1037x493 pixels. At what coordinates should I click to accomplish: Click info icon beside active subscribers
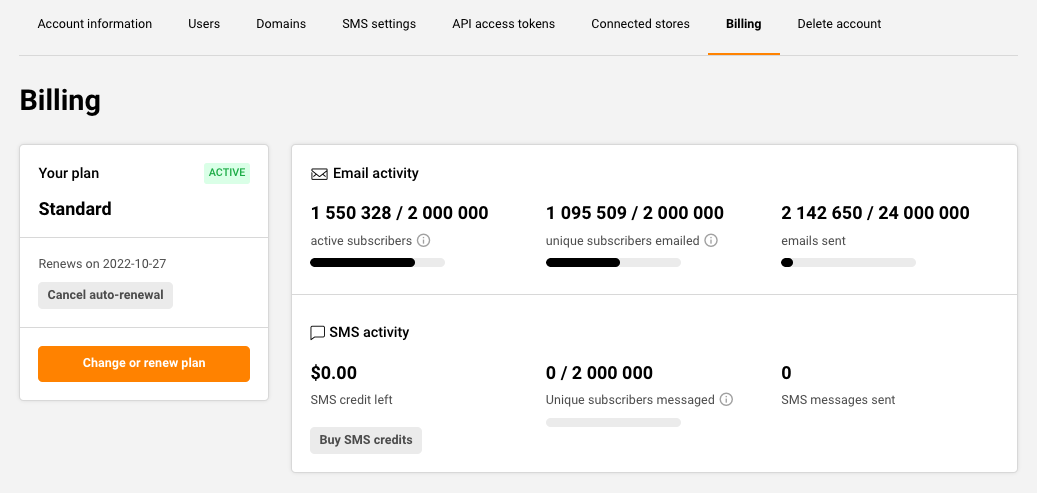pos(423,241)
